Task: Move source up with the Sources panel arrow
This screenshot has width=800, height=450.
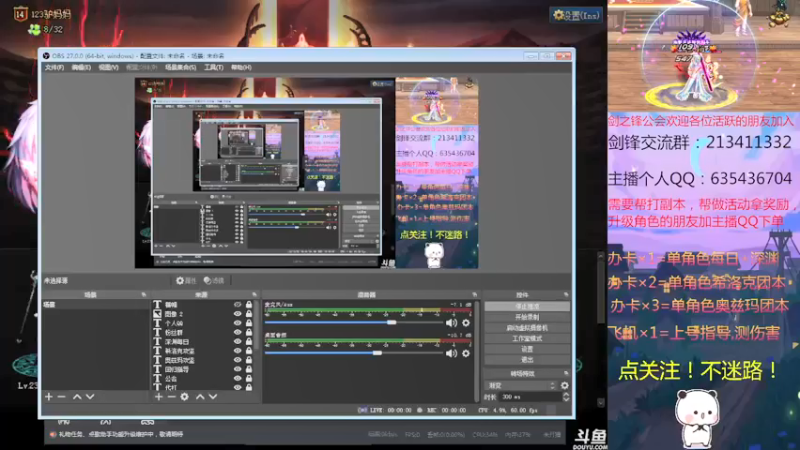Action: pyautogui.click(x=200, y=396)
